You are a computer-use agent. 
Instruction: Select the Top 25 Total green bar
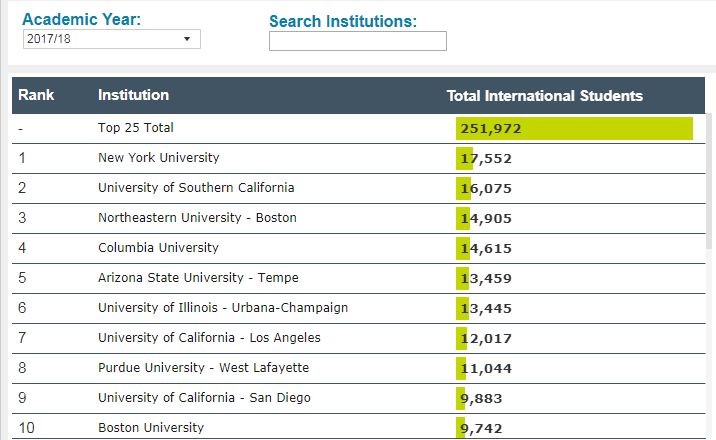[x=574, y=128]
